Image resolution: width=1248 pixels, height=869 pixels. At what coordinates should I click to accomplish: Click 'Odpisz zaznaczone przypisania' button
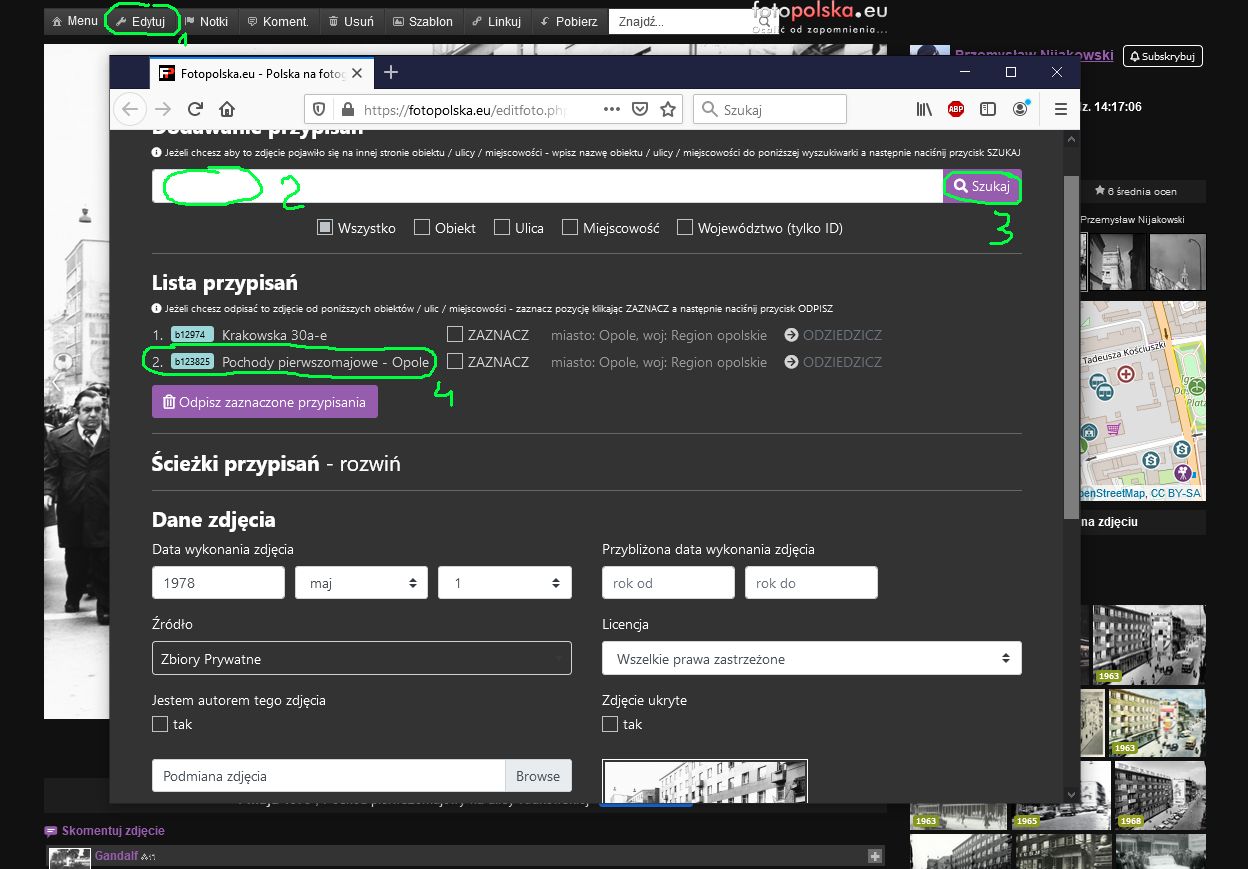point(265,401)
